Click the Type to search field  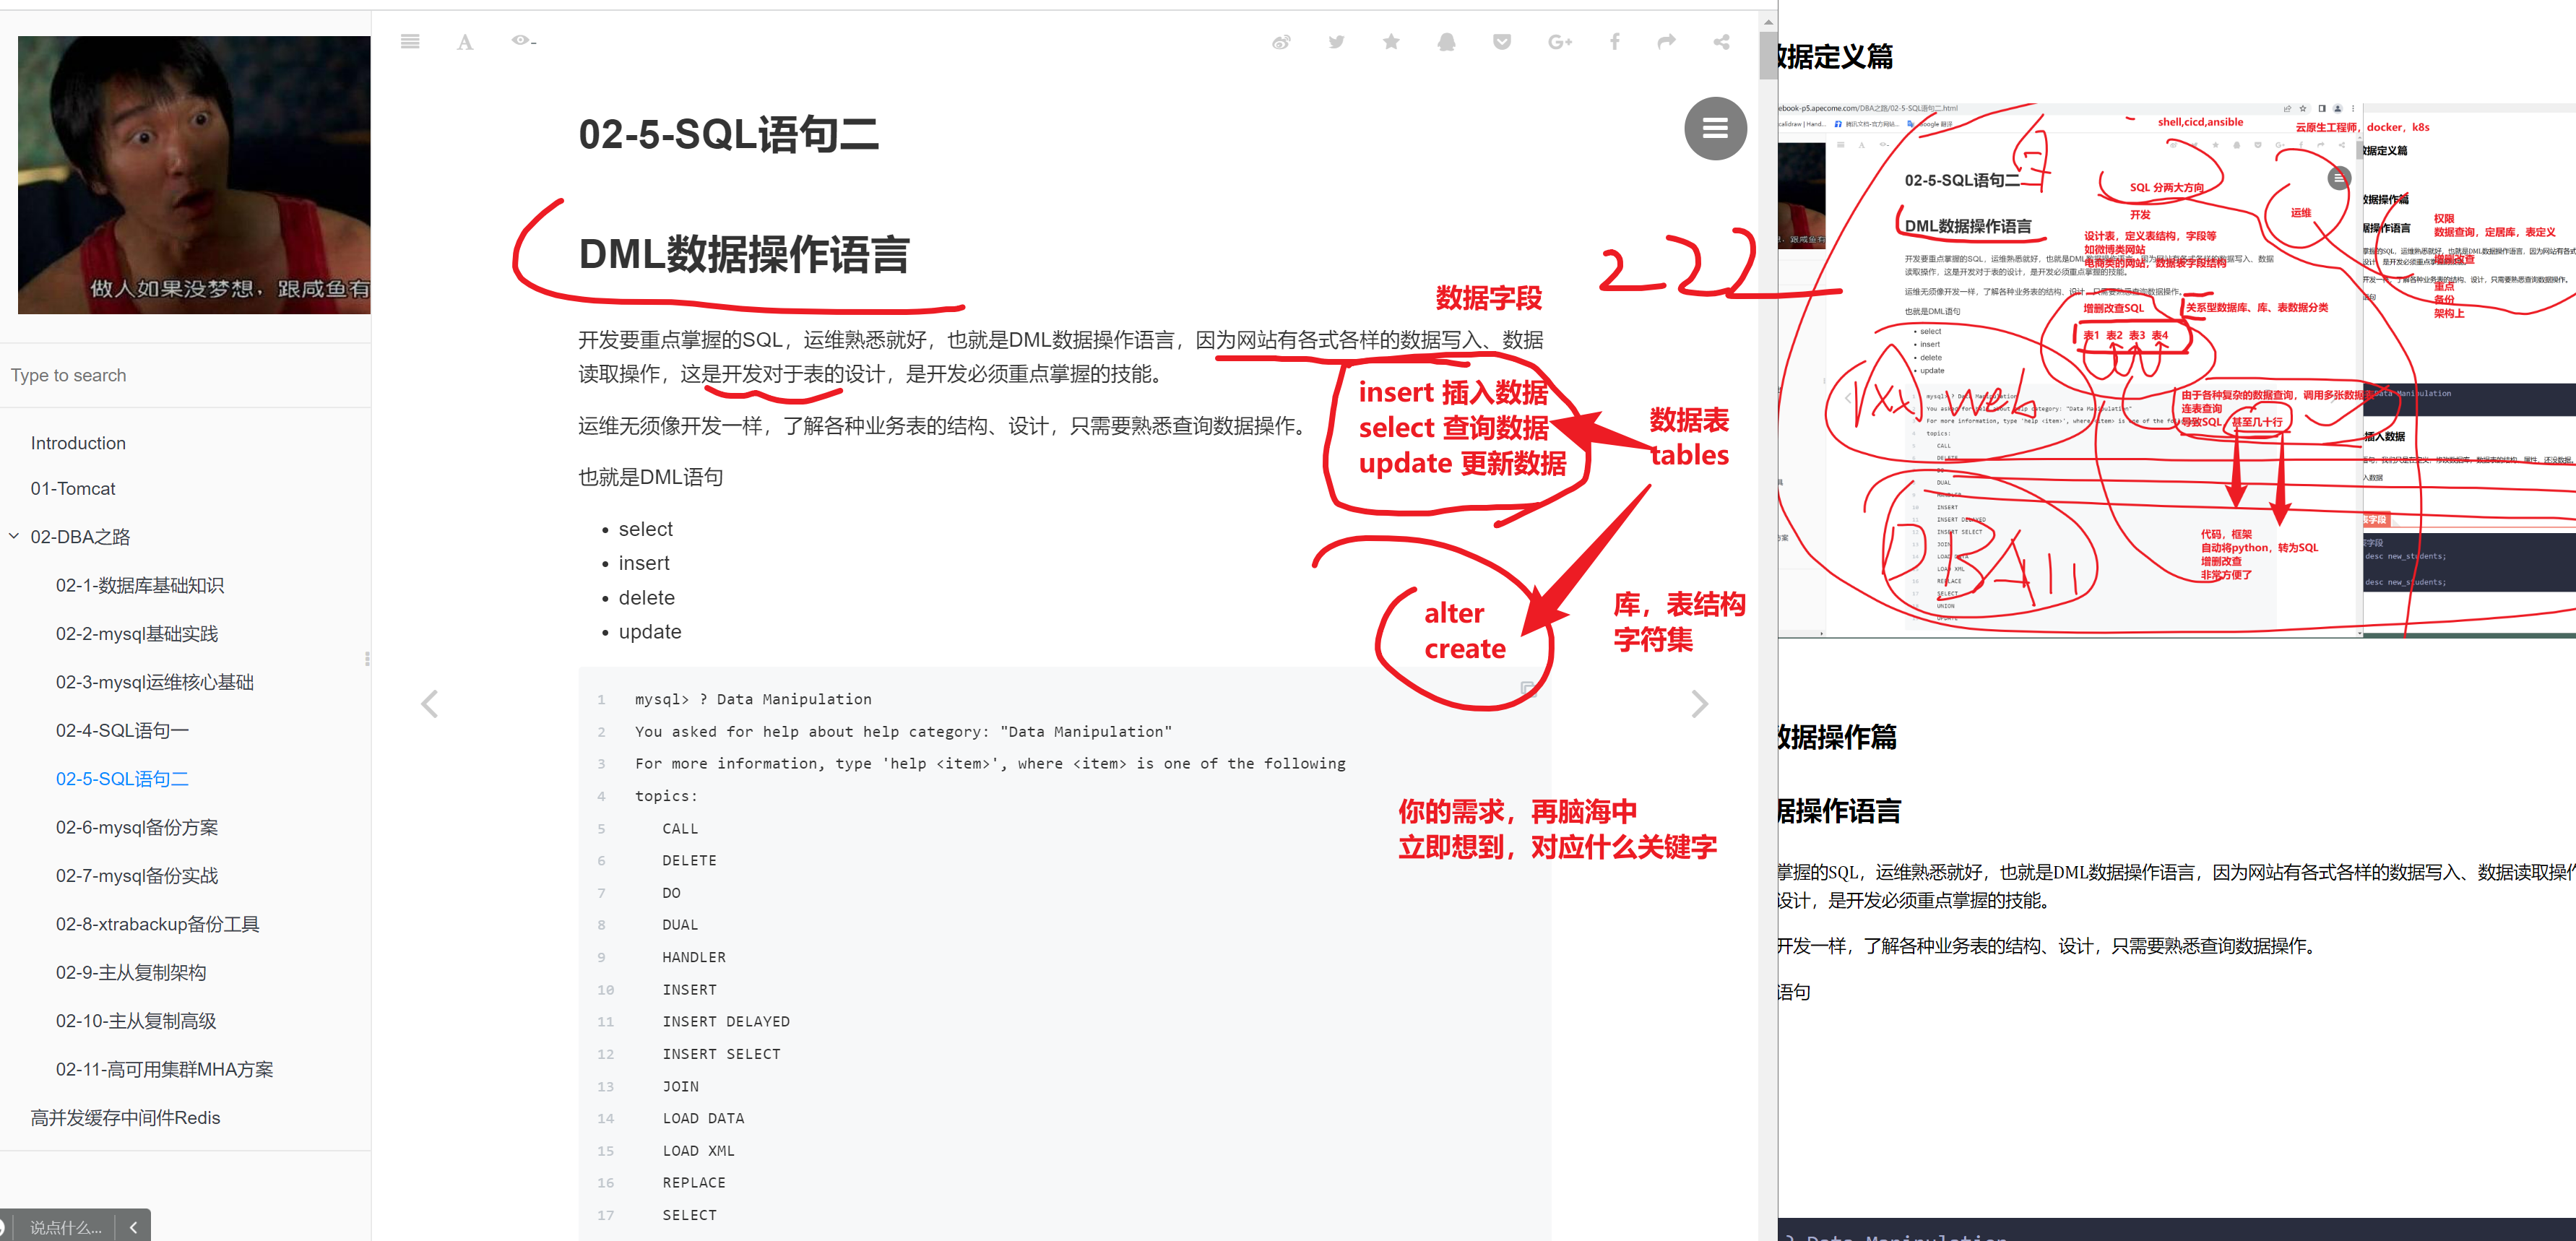[185, 375]
